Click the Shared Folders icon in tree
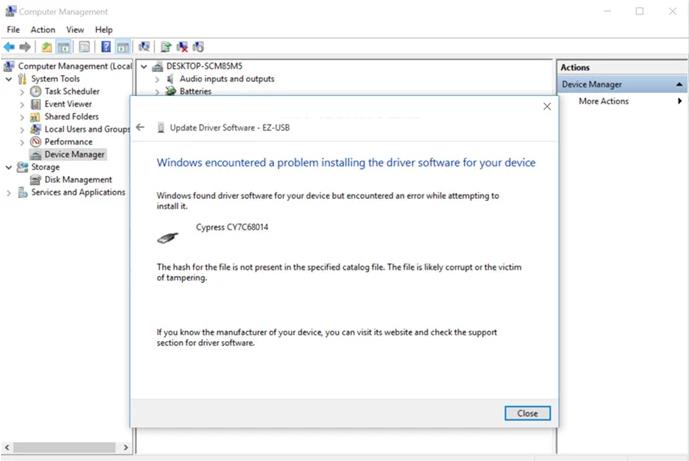689x461 pixels. (x=35, y=117)
